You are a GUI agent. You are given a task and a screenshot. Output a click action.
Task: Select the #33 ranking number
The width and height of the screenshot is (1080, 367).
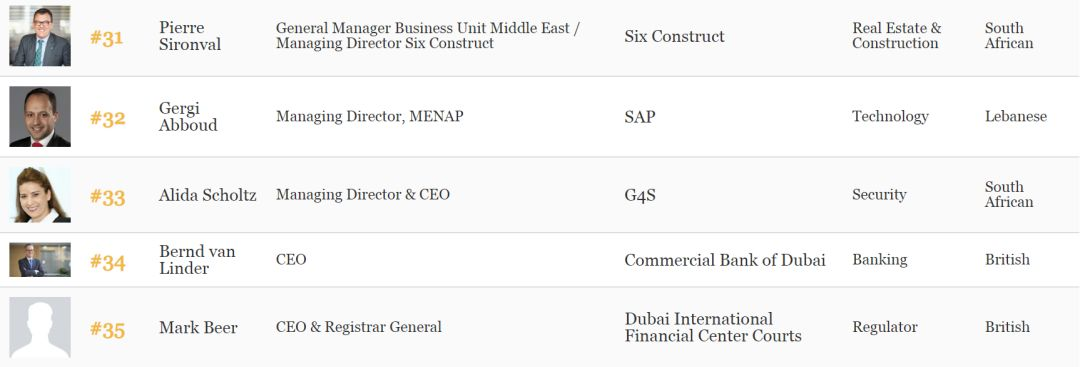click(107, 197)
